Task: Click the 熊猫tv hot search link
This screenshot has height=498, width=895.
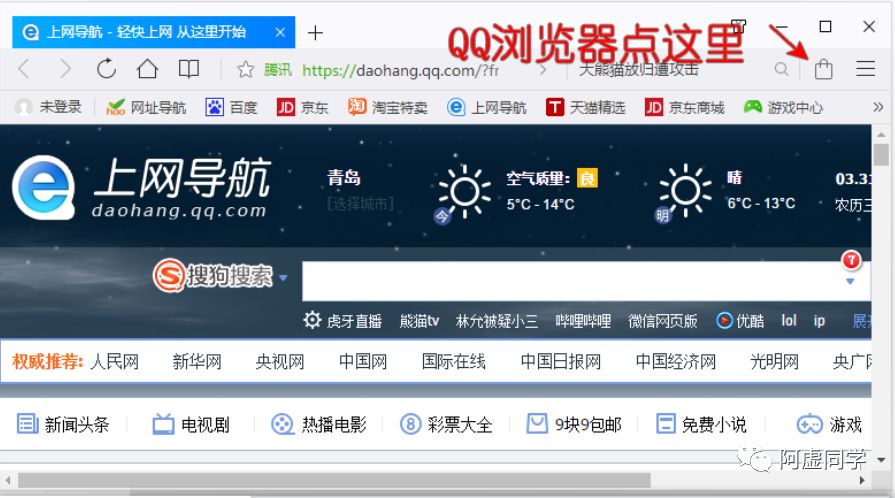Action: point(420,321)
